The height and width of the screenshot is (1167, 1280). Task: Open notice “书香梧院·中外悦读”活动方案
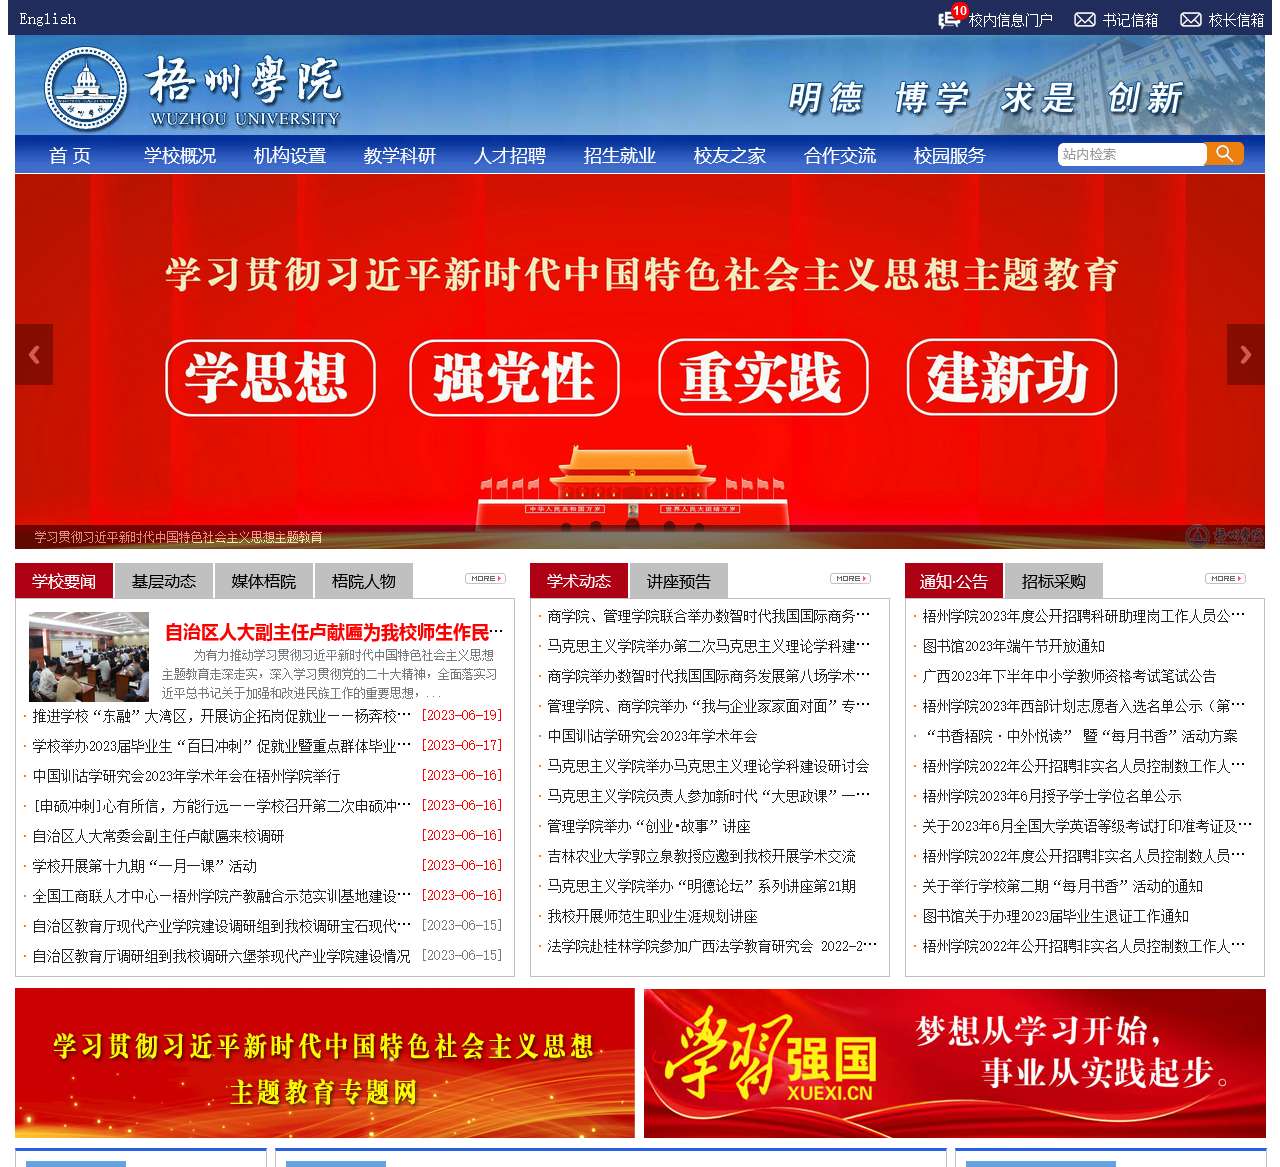coord(1080,736)
